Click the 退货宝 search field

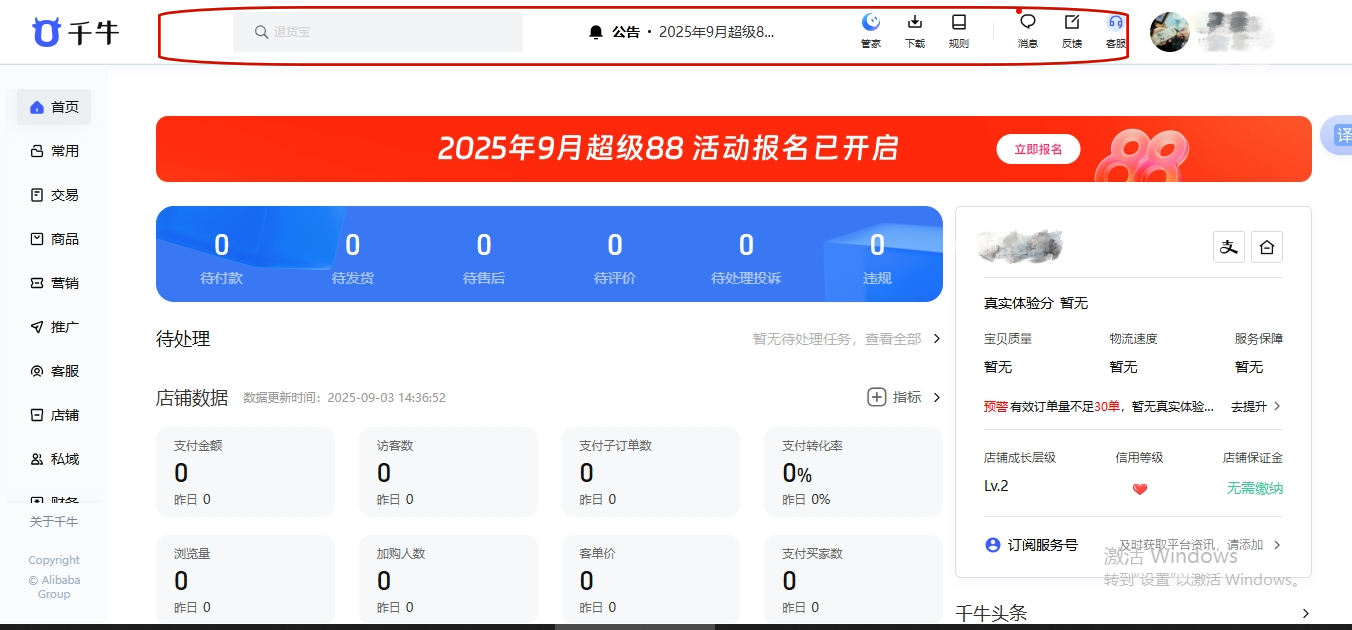[378, 32]
